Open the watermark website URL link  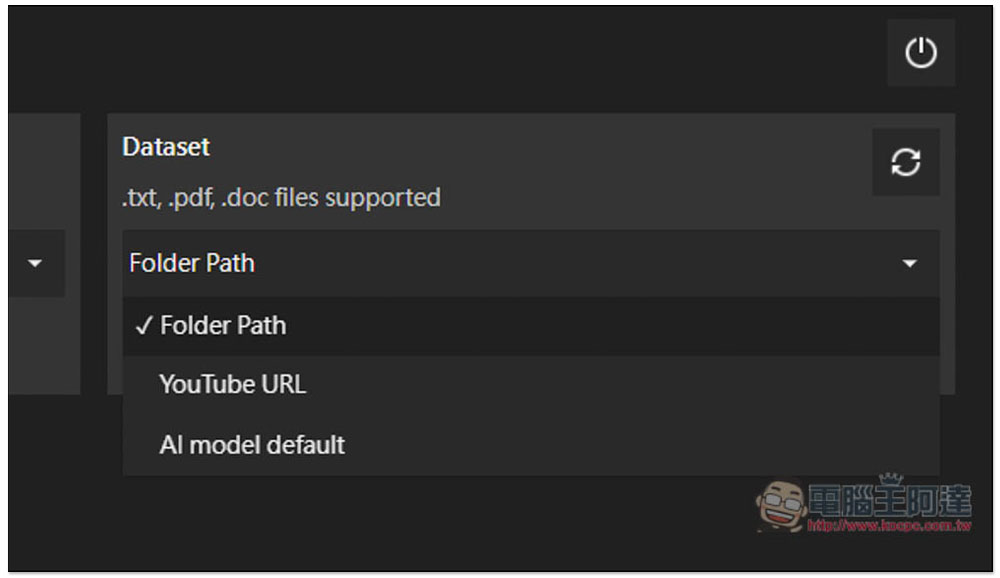(889, 526)
